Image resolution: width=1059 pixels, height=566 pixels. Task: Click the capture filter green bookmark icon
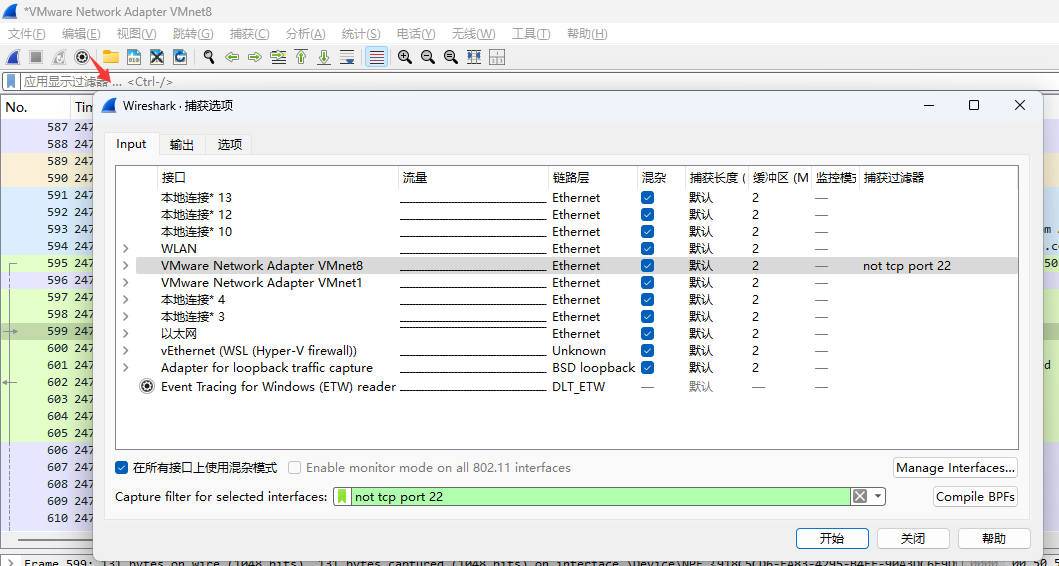[x=342, y=497]
